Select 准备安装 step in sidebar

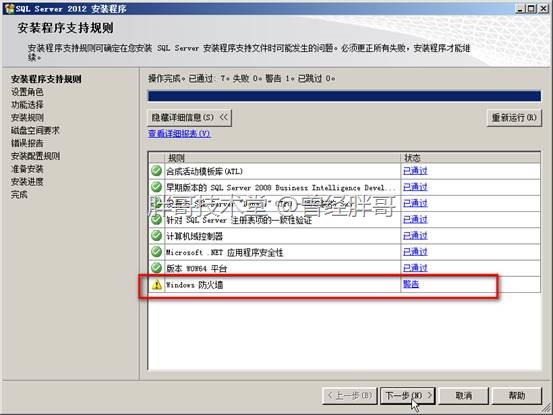pos(27,169)
